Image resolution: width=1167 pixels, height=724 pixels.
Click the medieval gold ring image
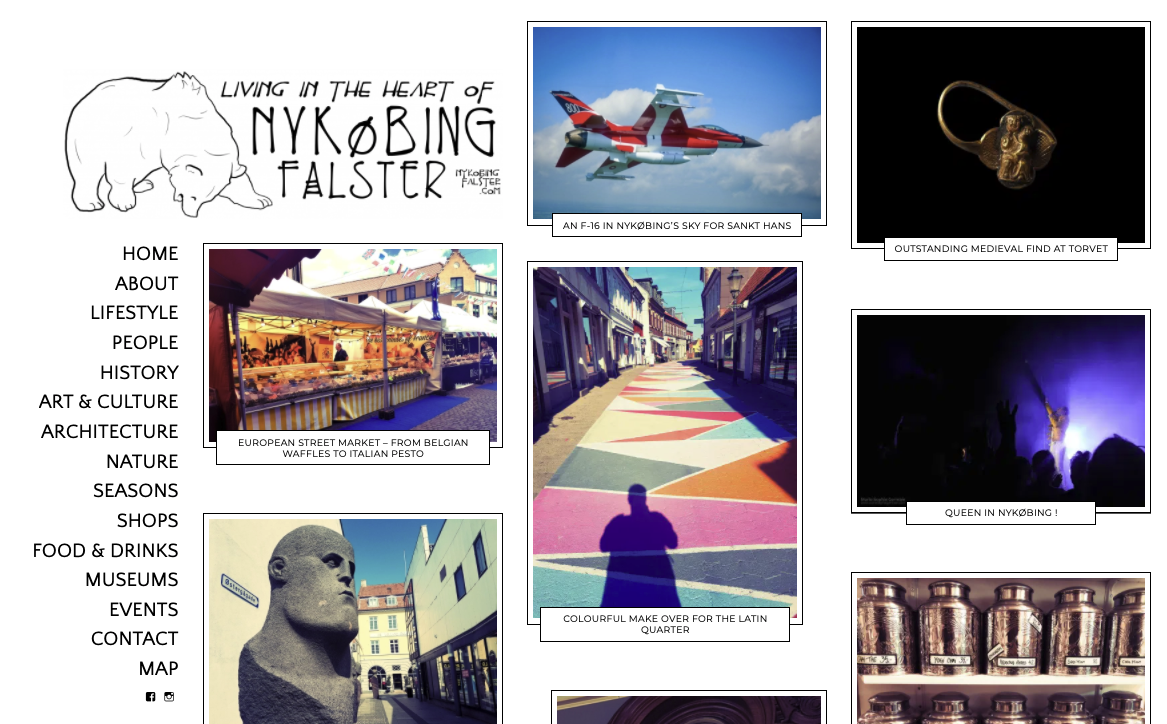pyautogui.click(x=1000, y=134)
